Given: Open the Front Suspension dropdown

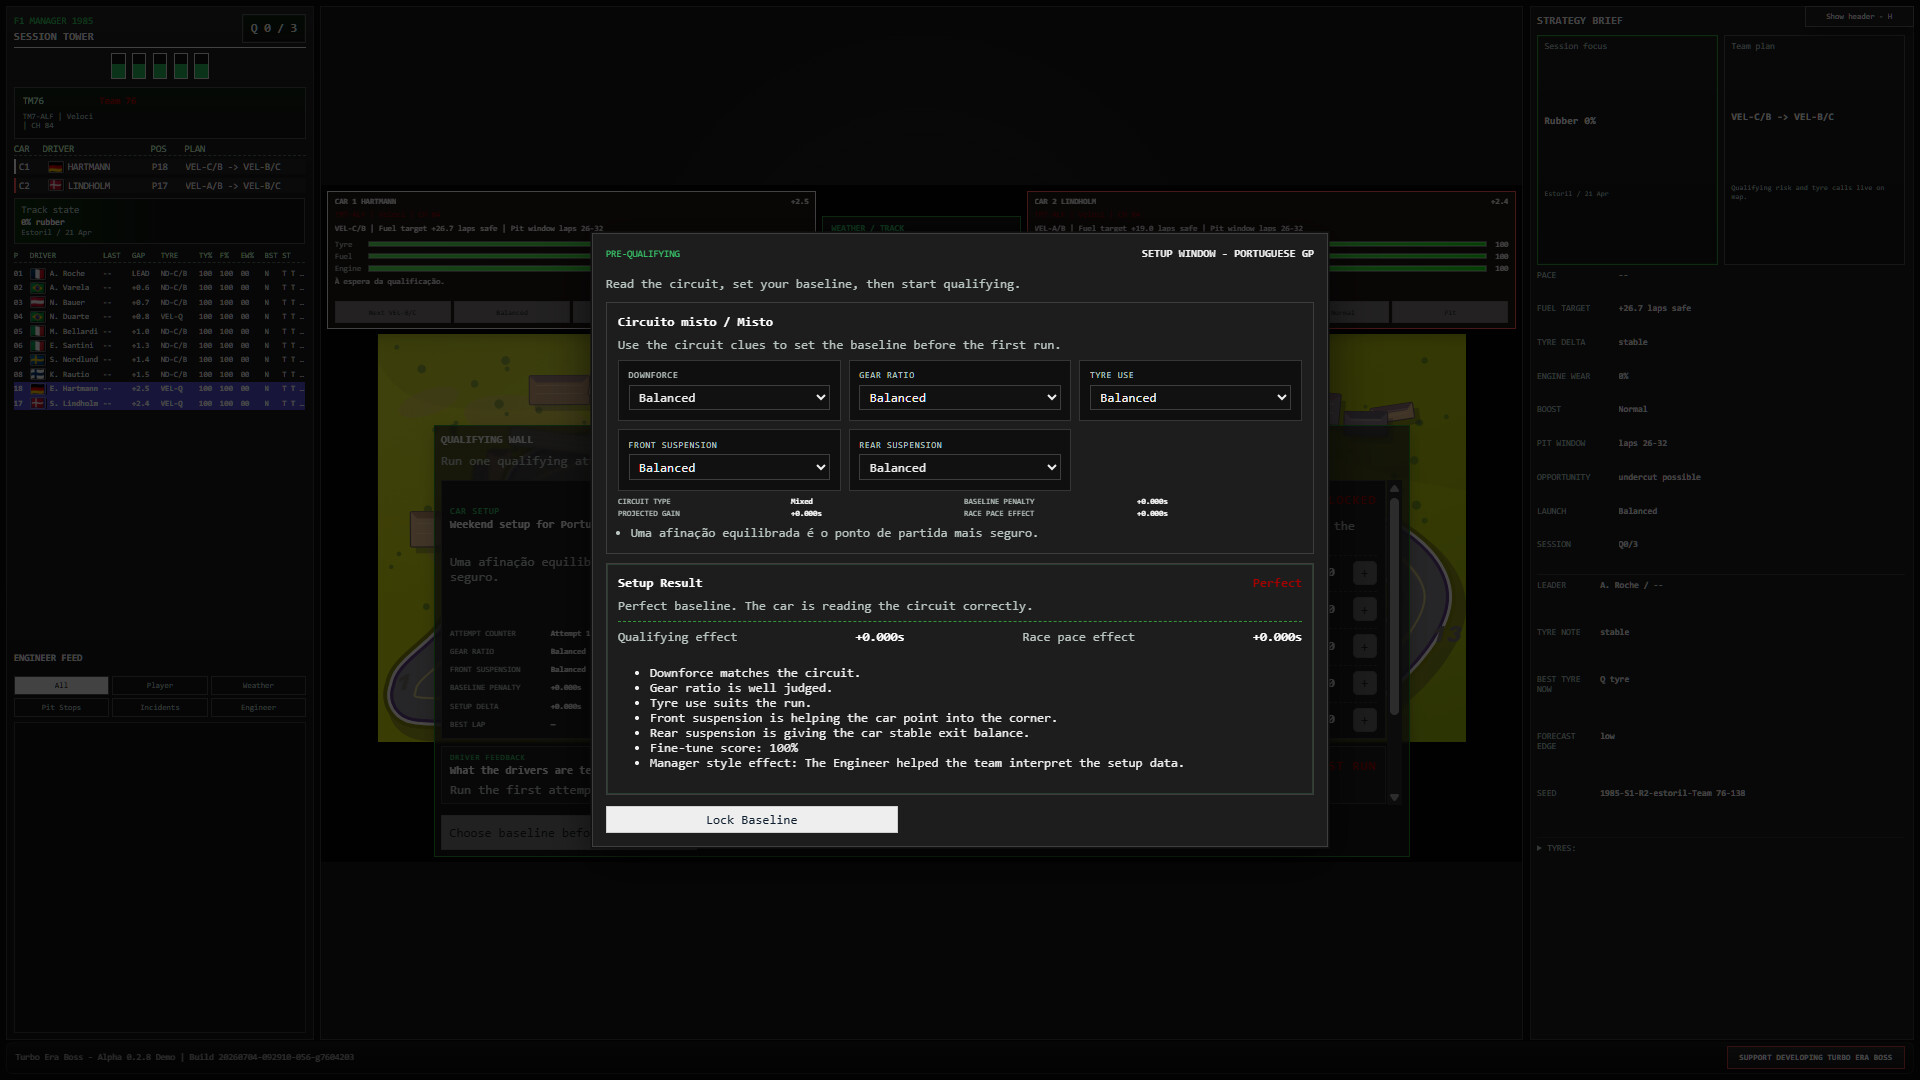Looking at the screenshot, I should coord(729,468).
